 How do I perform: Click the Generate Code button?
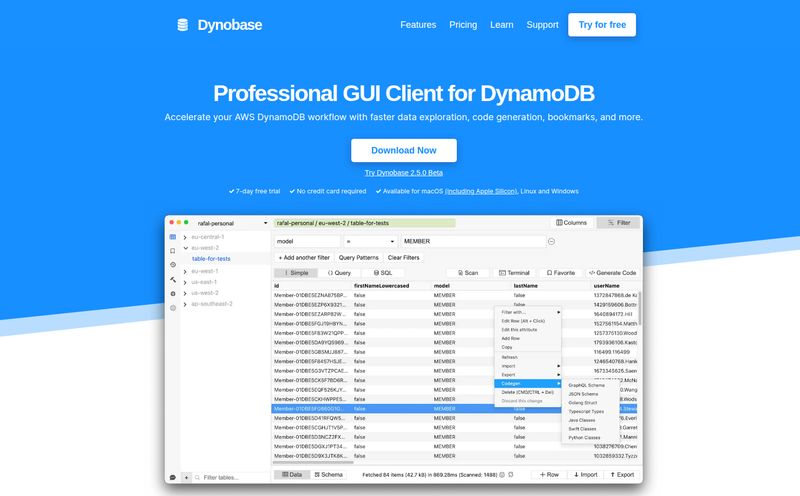(612, 273)
